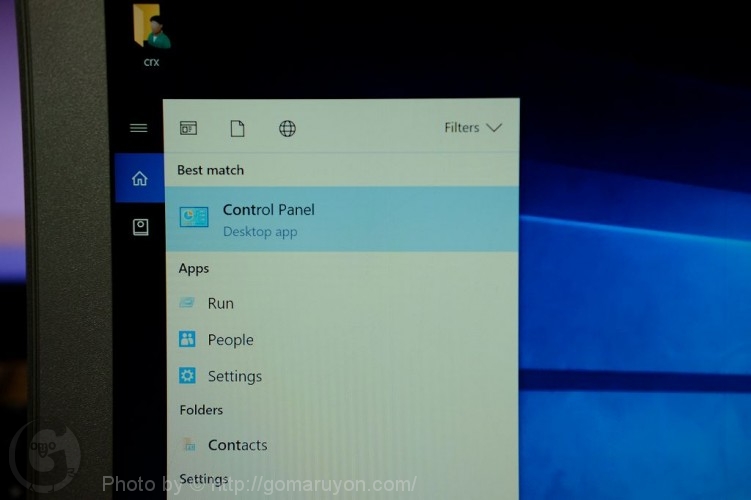Click the Run icon
Screen dimensions: 751x500
click(x=187, y=303)
